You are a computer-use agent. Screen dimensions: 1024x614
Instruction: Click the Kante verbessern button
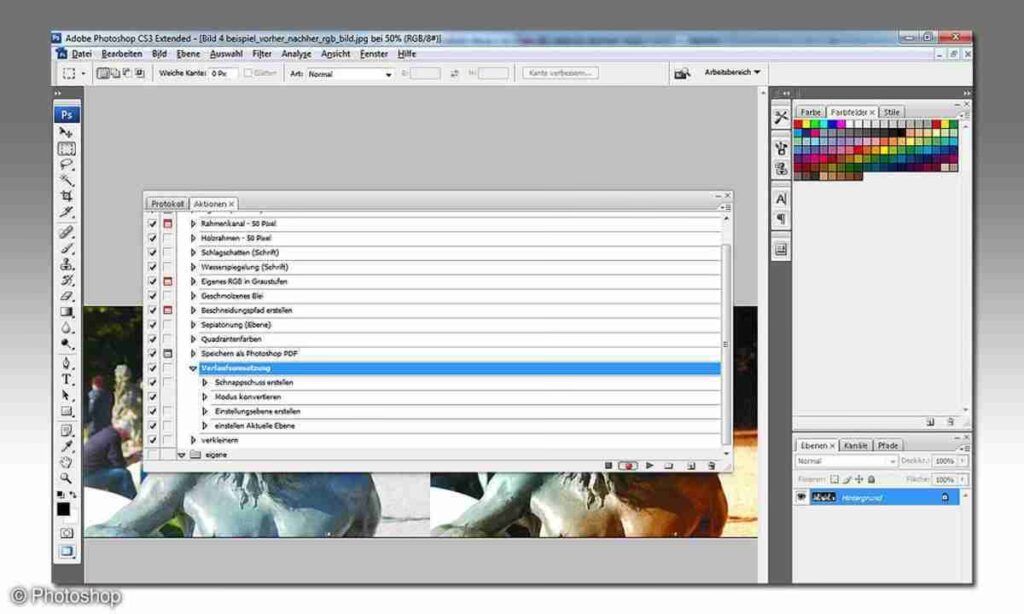[561, 73]
